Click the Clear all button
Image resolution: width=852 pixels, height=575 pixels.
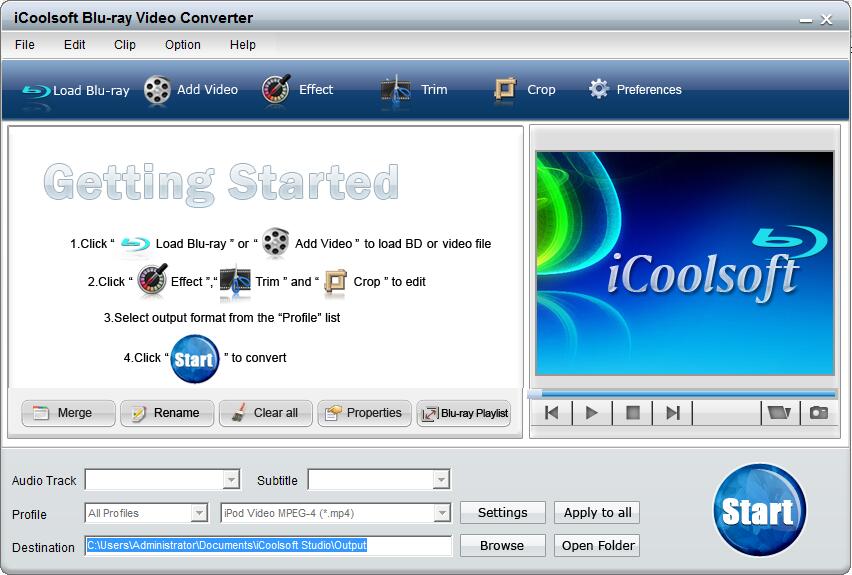266,413
